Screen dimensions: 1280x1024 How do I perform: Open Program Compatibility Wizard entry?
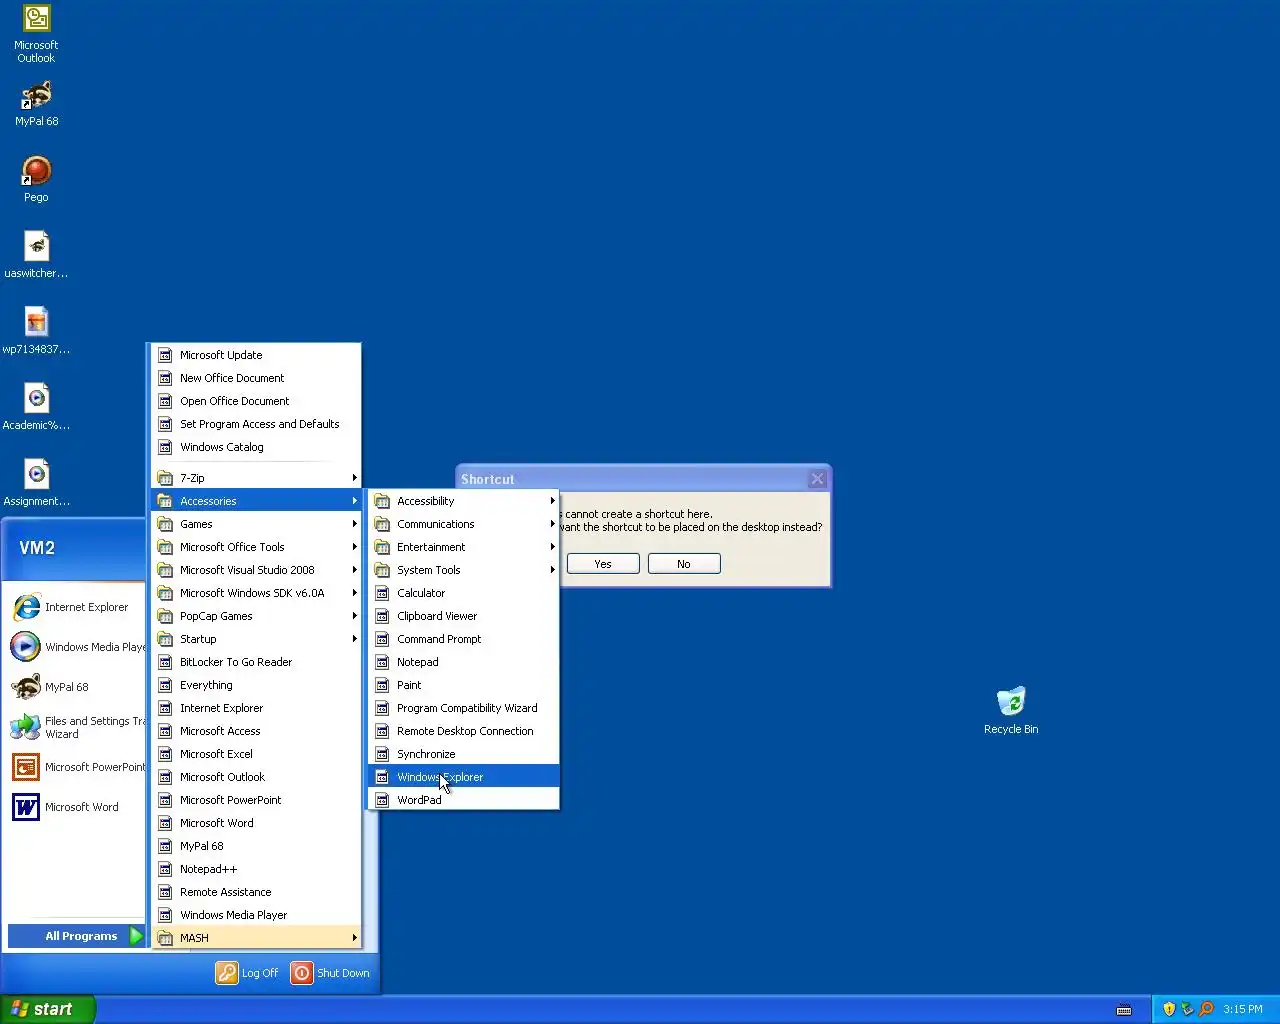tap(464, 708)
